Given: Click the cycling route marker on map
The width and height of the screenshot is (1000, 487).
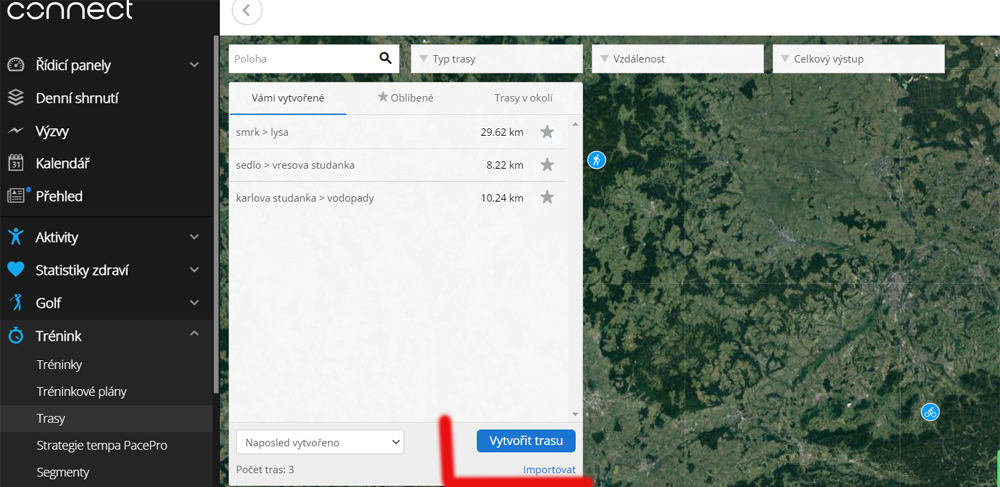Looking at the screenshot, I should (930, 412).
